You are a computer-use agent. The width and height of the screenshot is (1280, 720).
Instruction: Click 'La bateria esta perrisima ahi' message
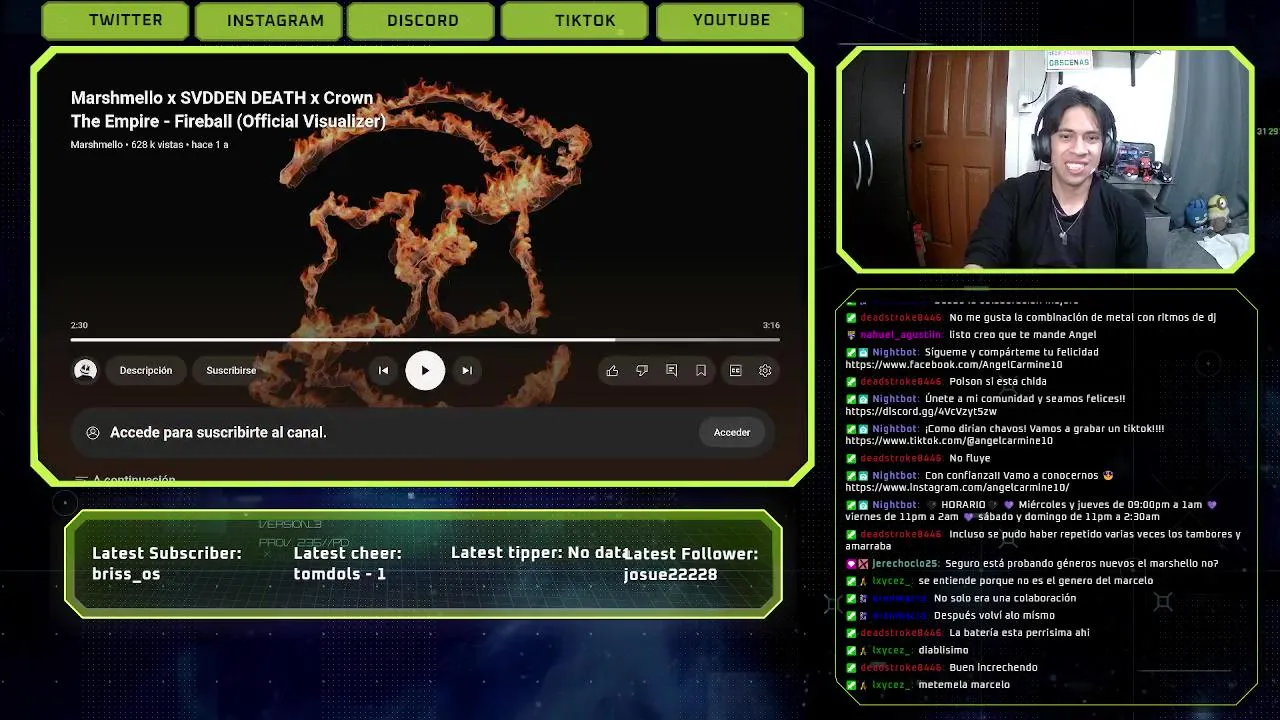coord(1019,632)
